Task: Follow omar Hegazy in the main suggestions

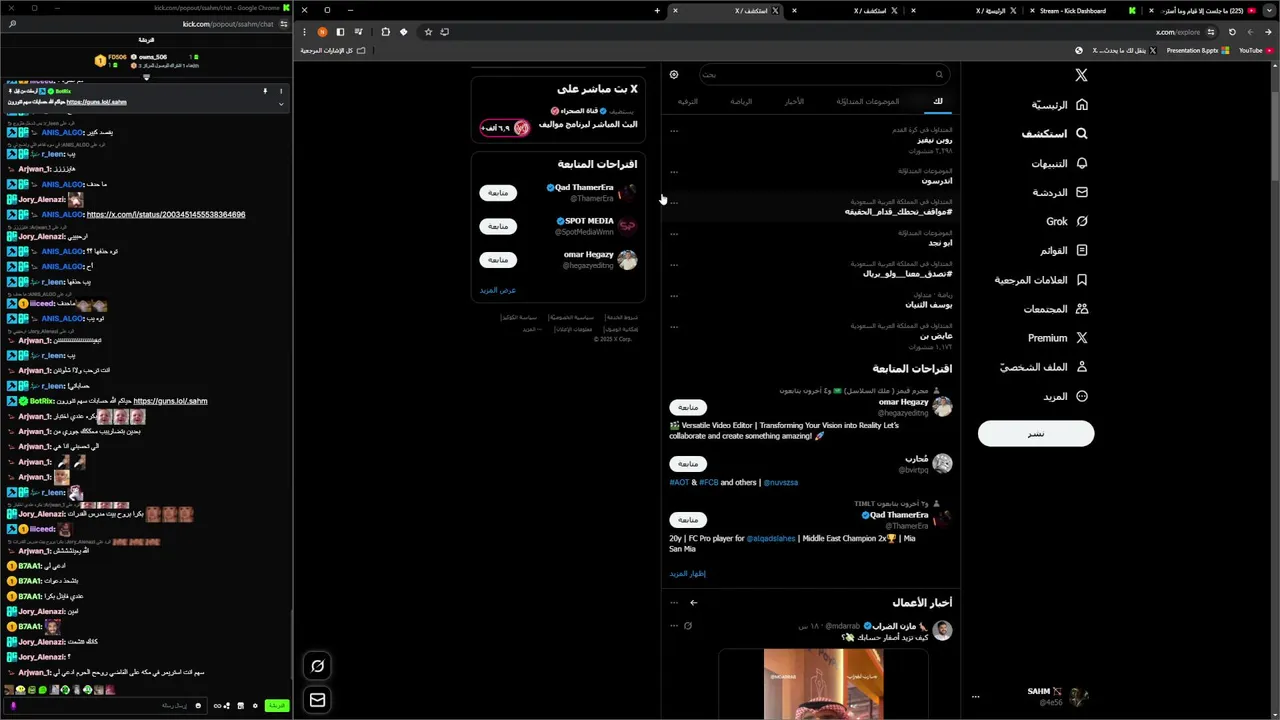Action: [x=688, y=407]
